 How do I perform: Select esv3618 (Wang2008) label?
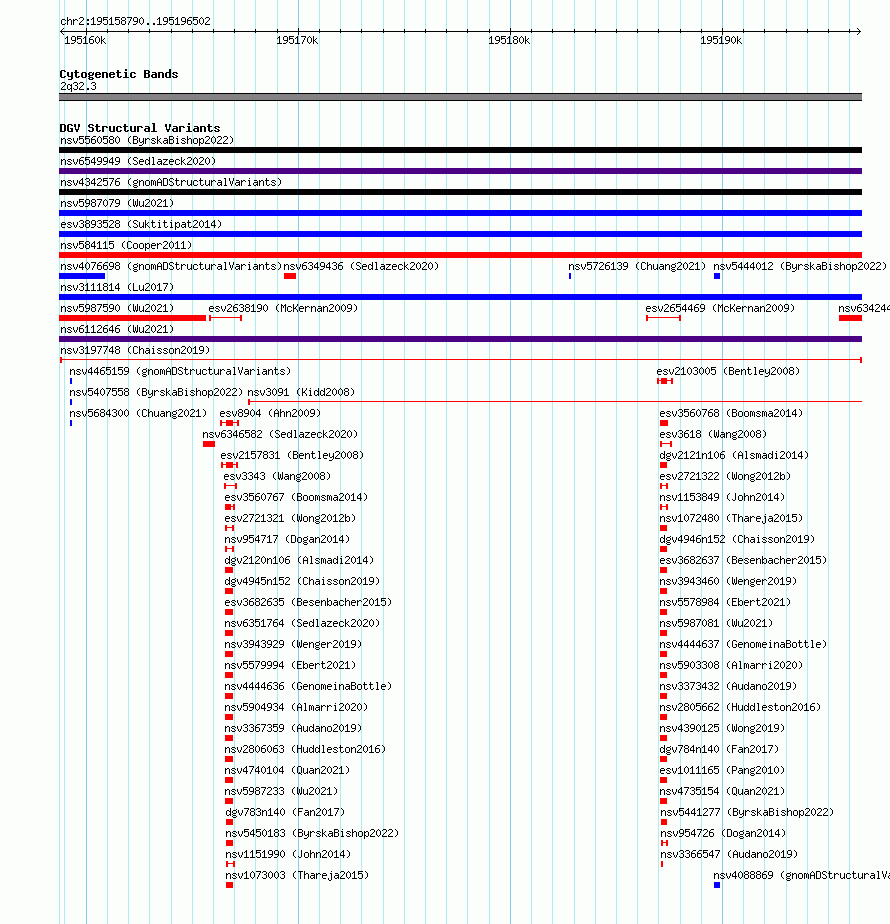pos(713,434)
